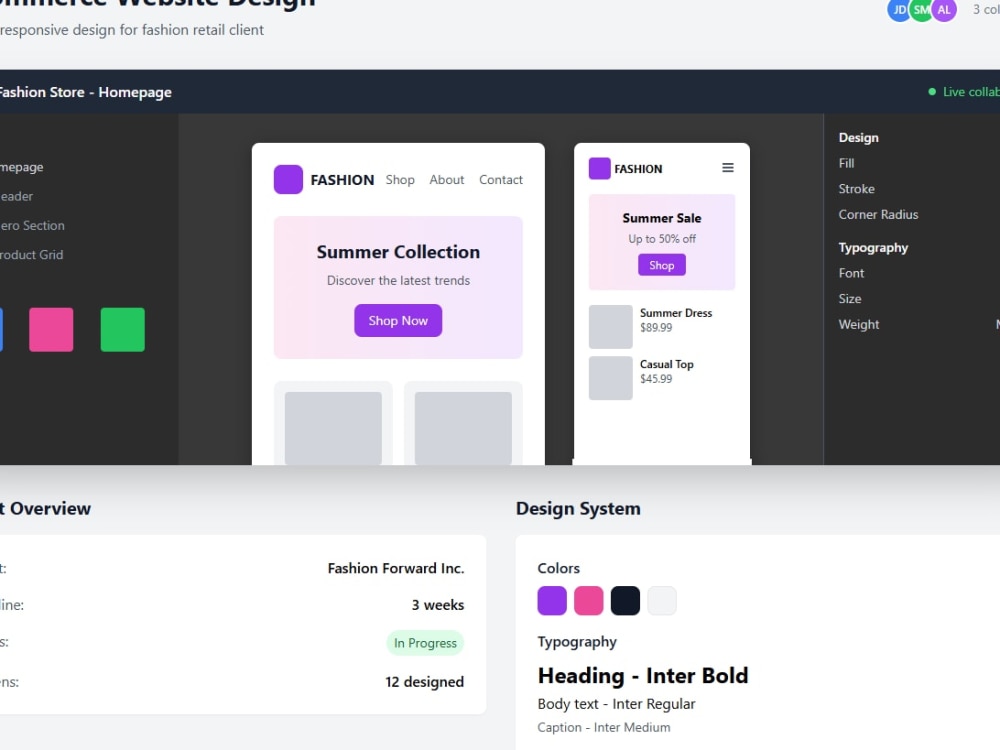
Task: Click the Colors label in Design System
Action: (559, 568)
